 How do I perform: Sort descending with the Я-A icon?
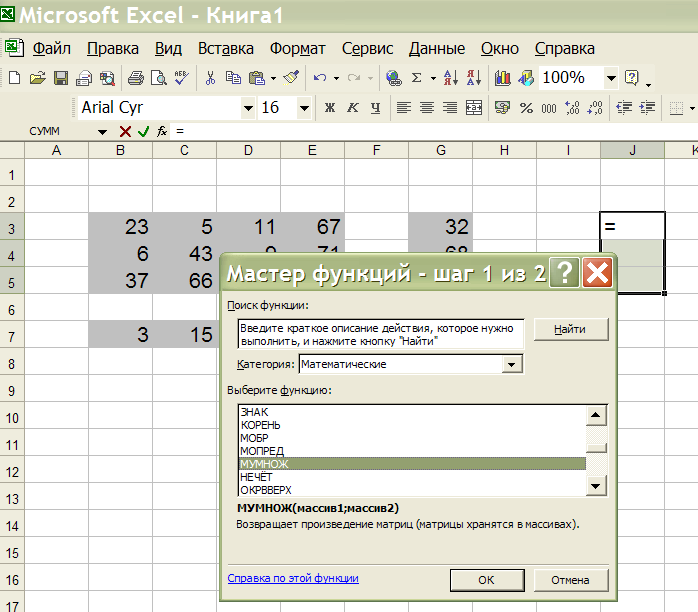pyautogui.click(x=474, y=78)
